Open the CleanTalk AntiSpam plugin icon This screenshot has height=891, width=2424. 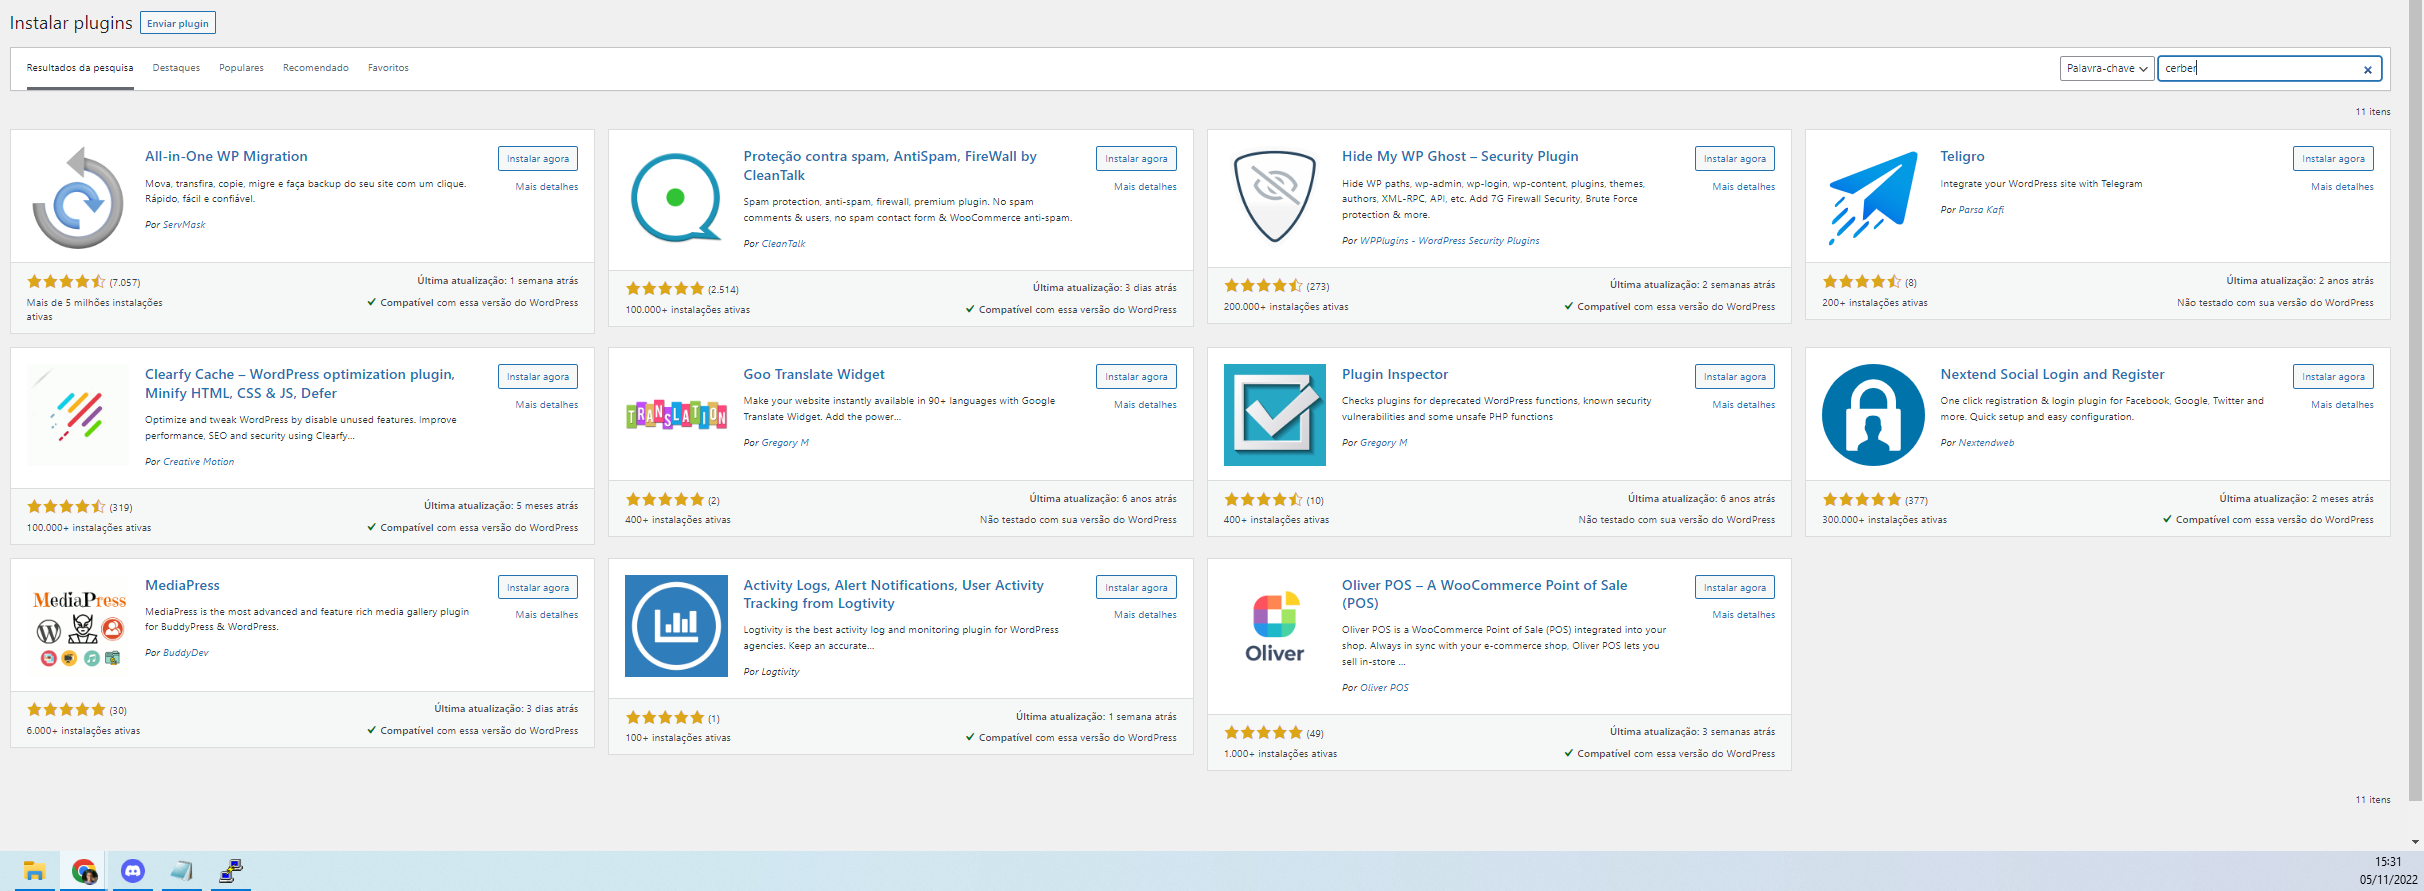676,197
